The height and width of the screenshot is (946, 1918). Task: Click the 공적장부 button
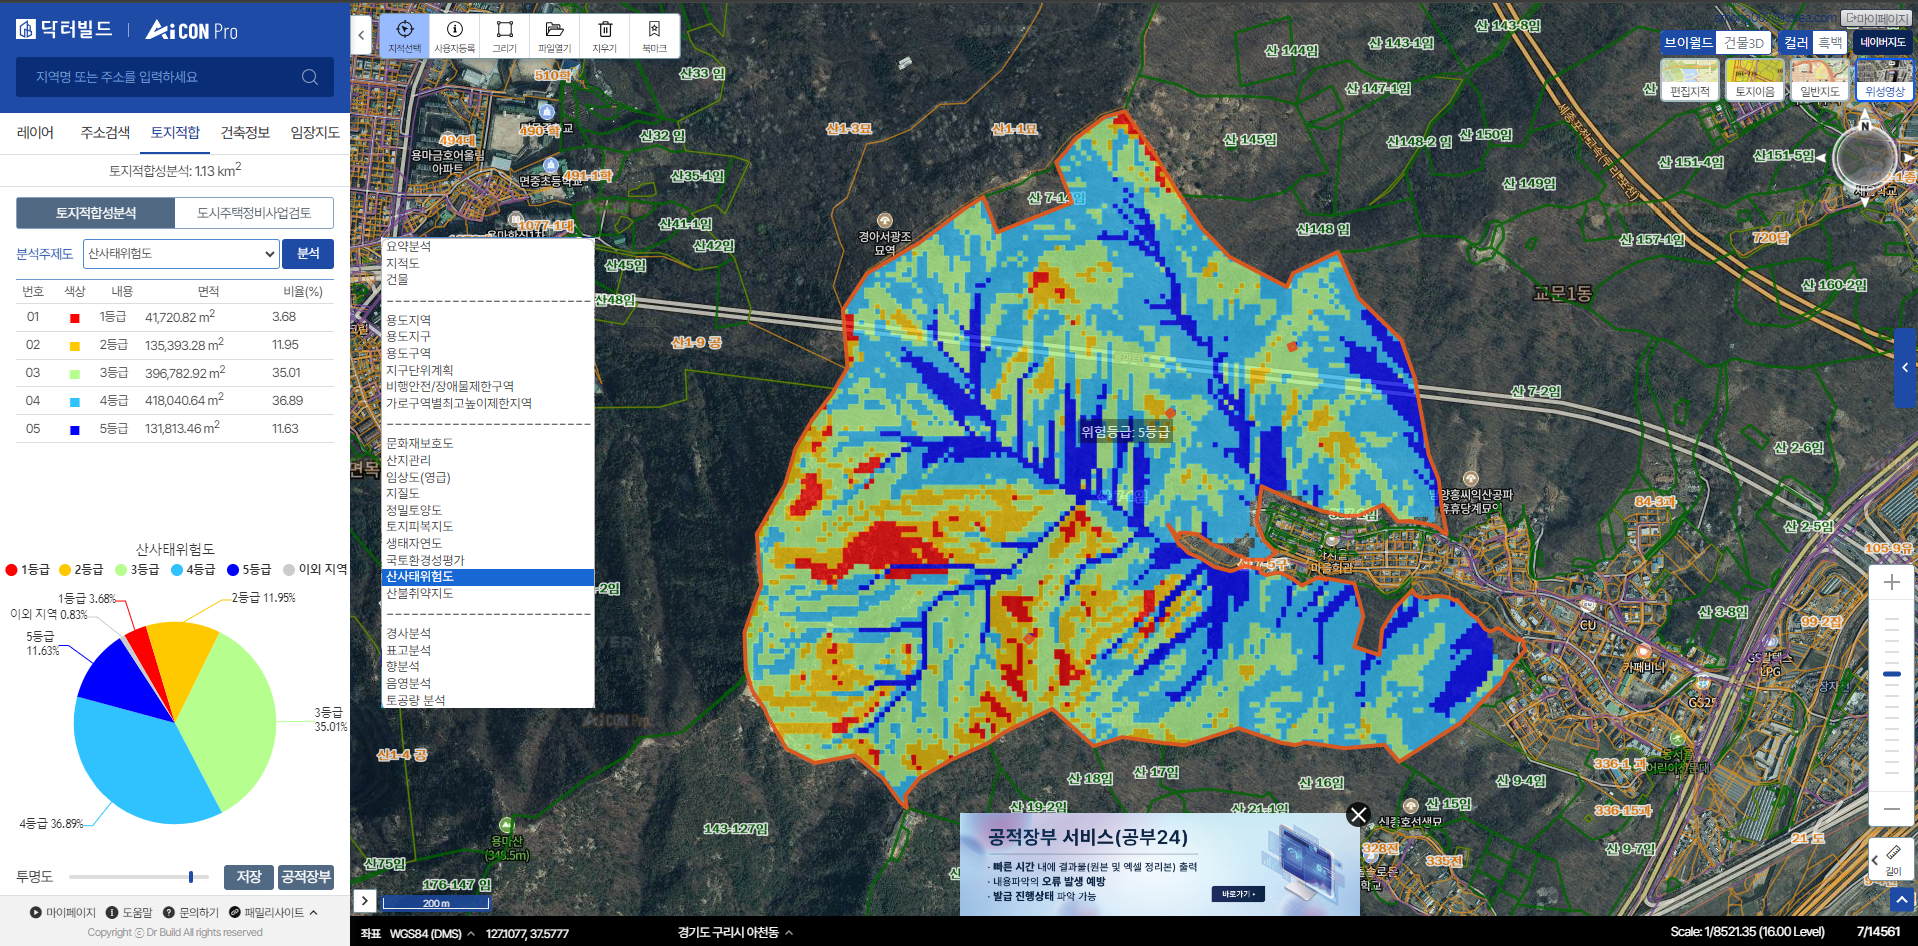click(x=306, y=877)
